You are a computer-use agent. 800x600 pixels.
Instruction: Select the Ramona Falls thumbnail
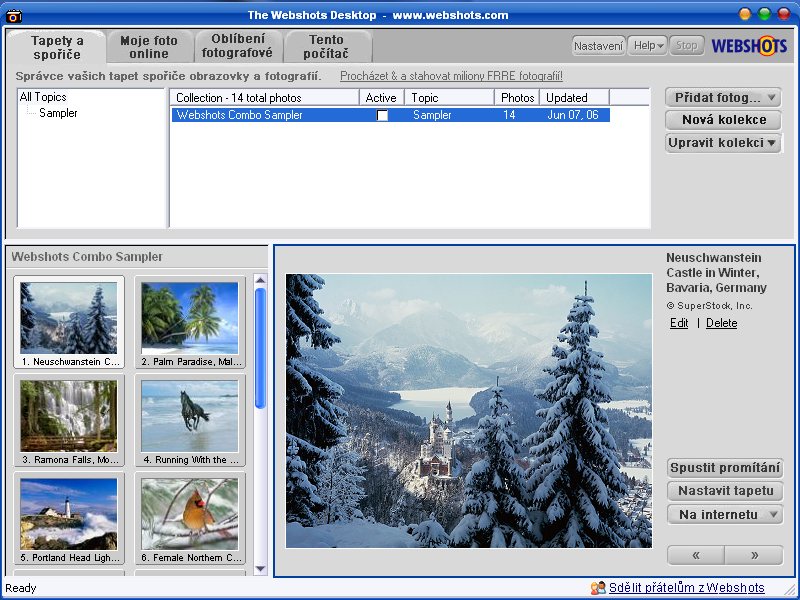(x=69, y=420)
